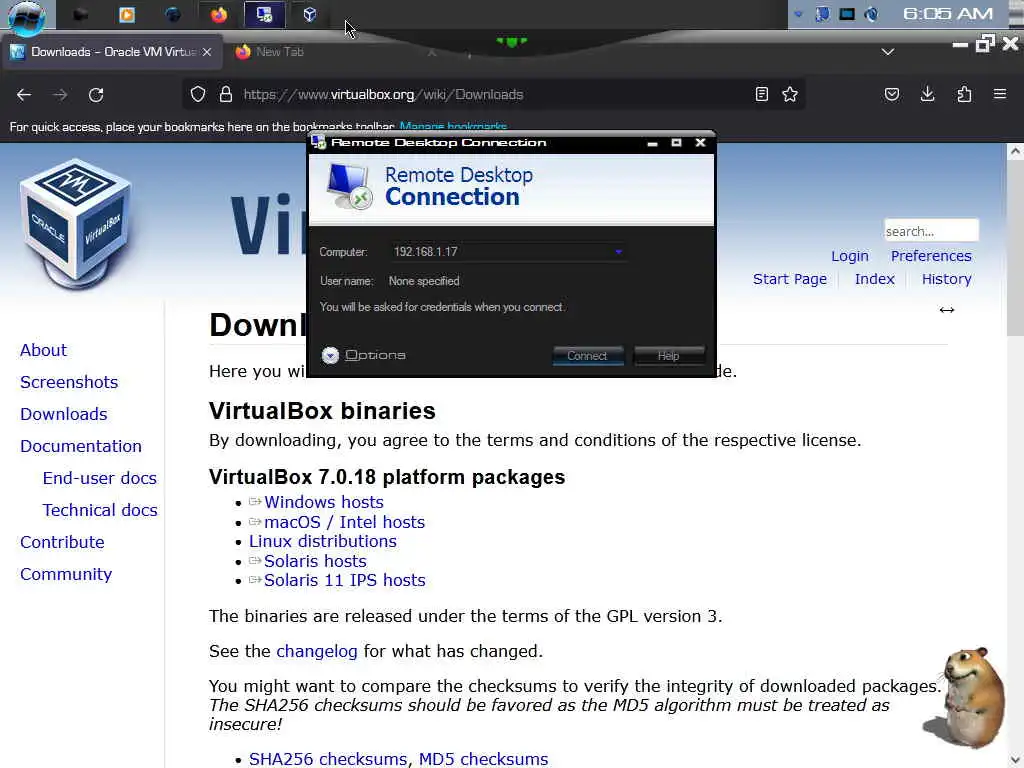
Task: Click the network icon in the system tray
Action: 823,14
